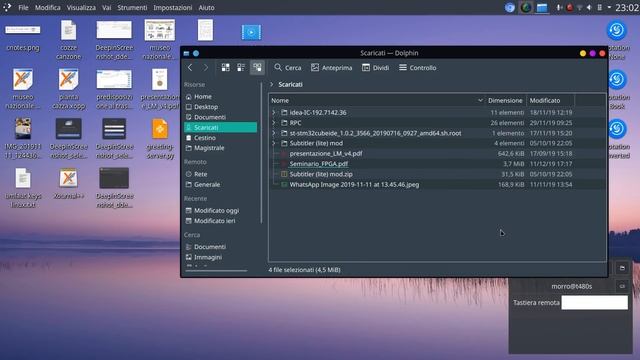Click the Dolphin window icon in top panel
Viewport: 640px width, 360px height.
pyautogui.click(x=542, y=7)
